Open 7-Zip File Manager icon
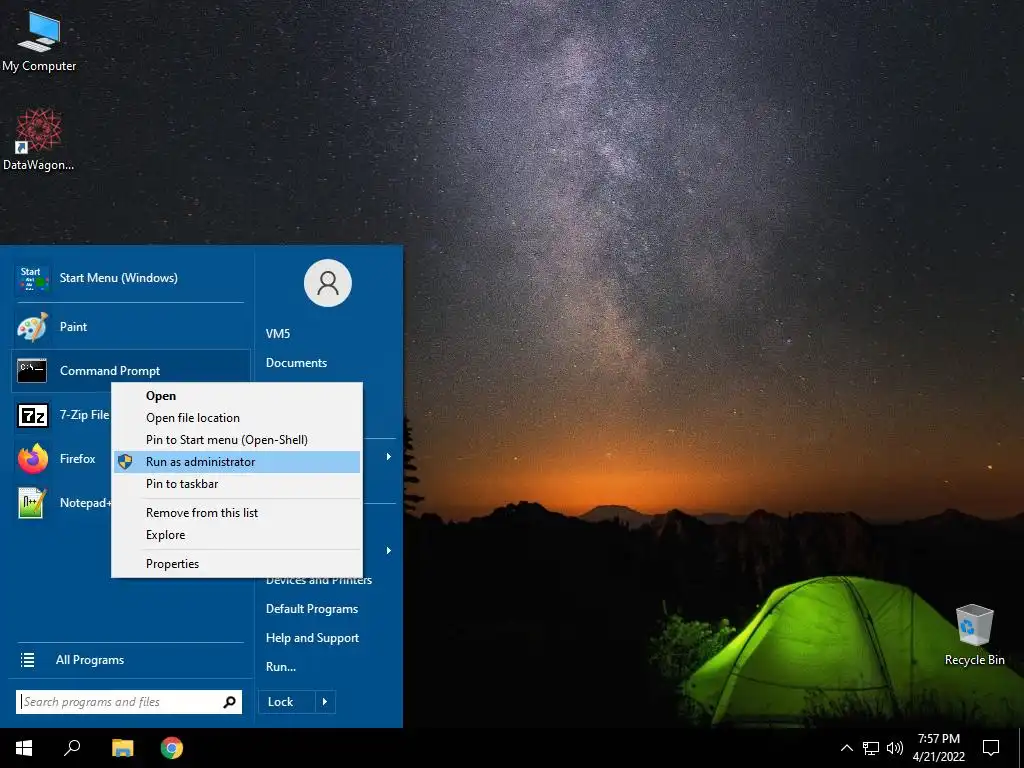This screenshot has height=768, width=1024. click(33, 415)
